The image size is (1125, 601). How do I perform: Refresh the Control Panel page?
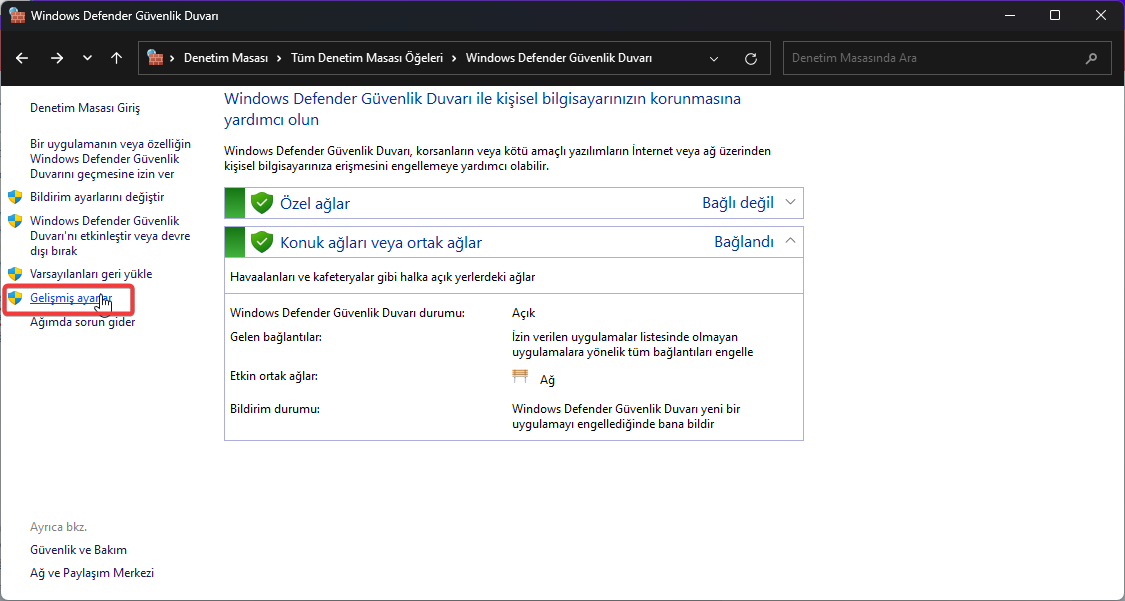click(x=751, y=59)
